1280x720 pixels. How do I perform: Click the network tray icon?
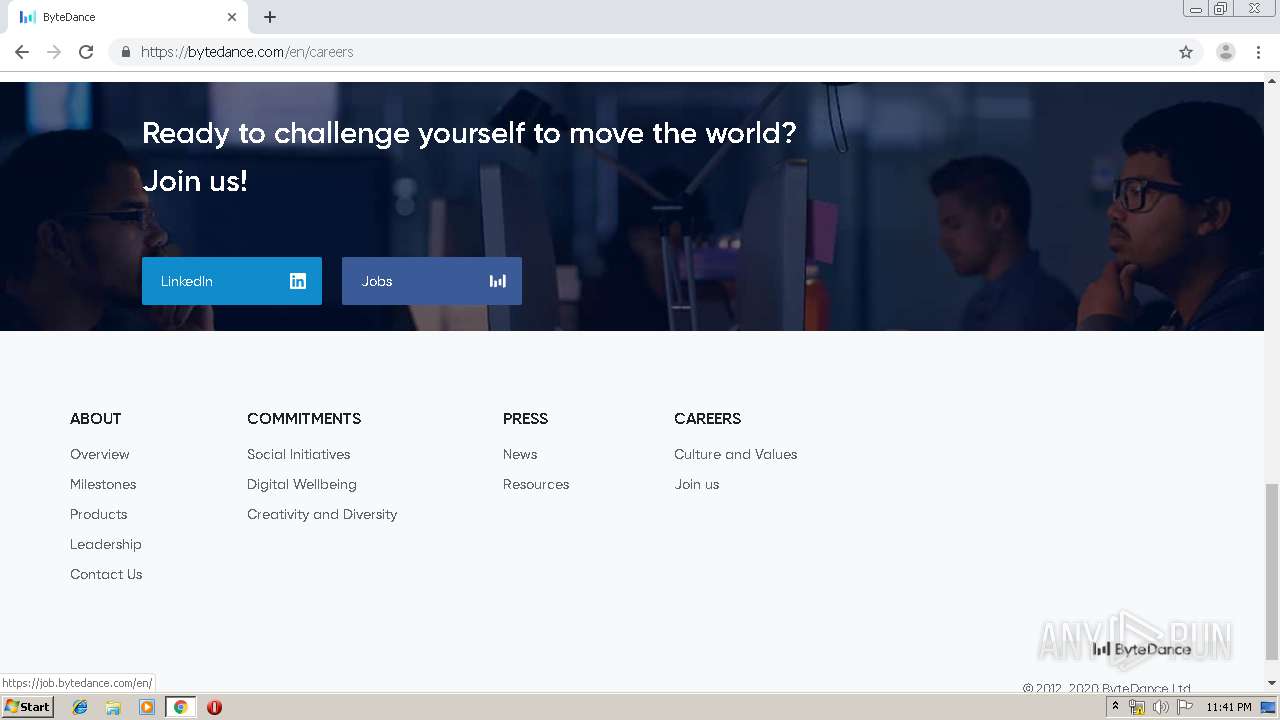[1136, 707]
